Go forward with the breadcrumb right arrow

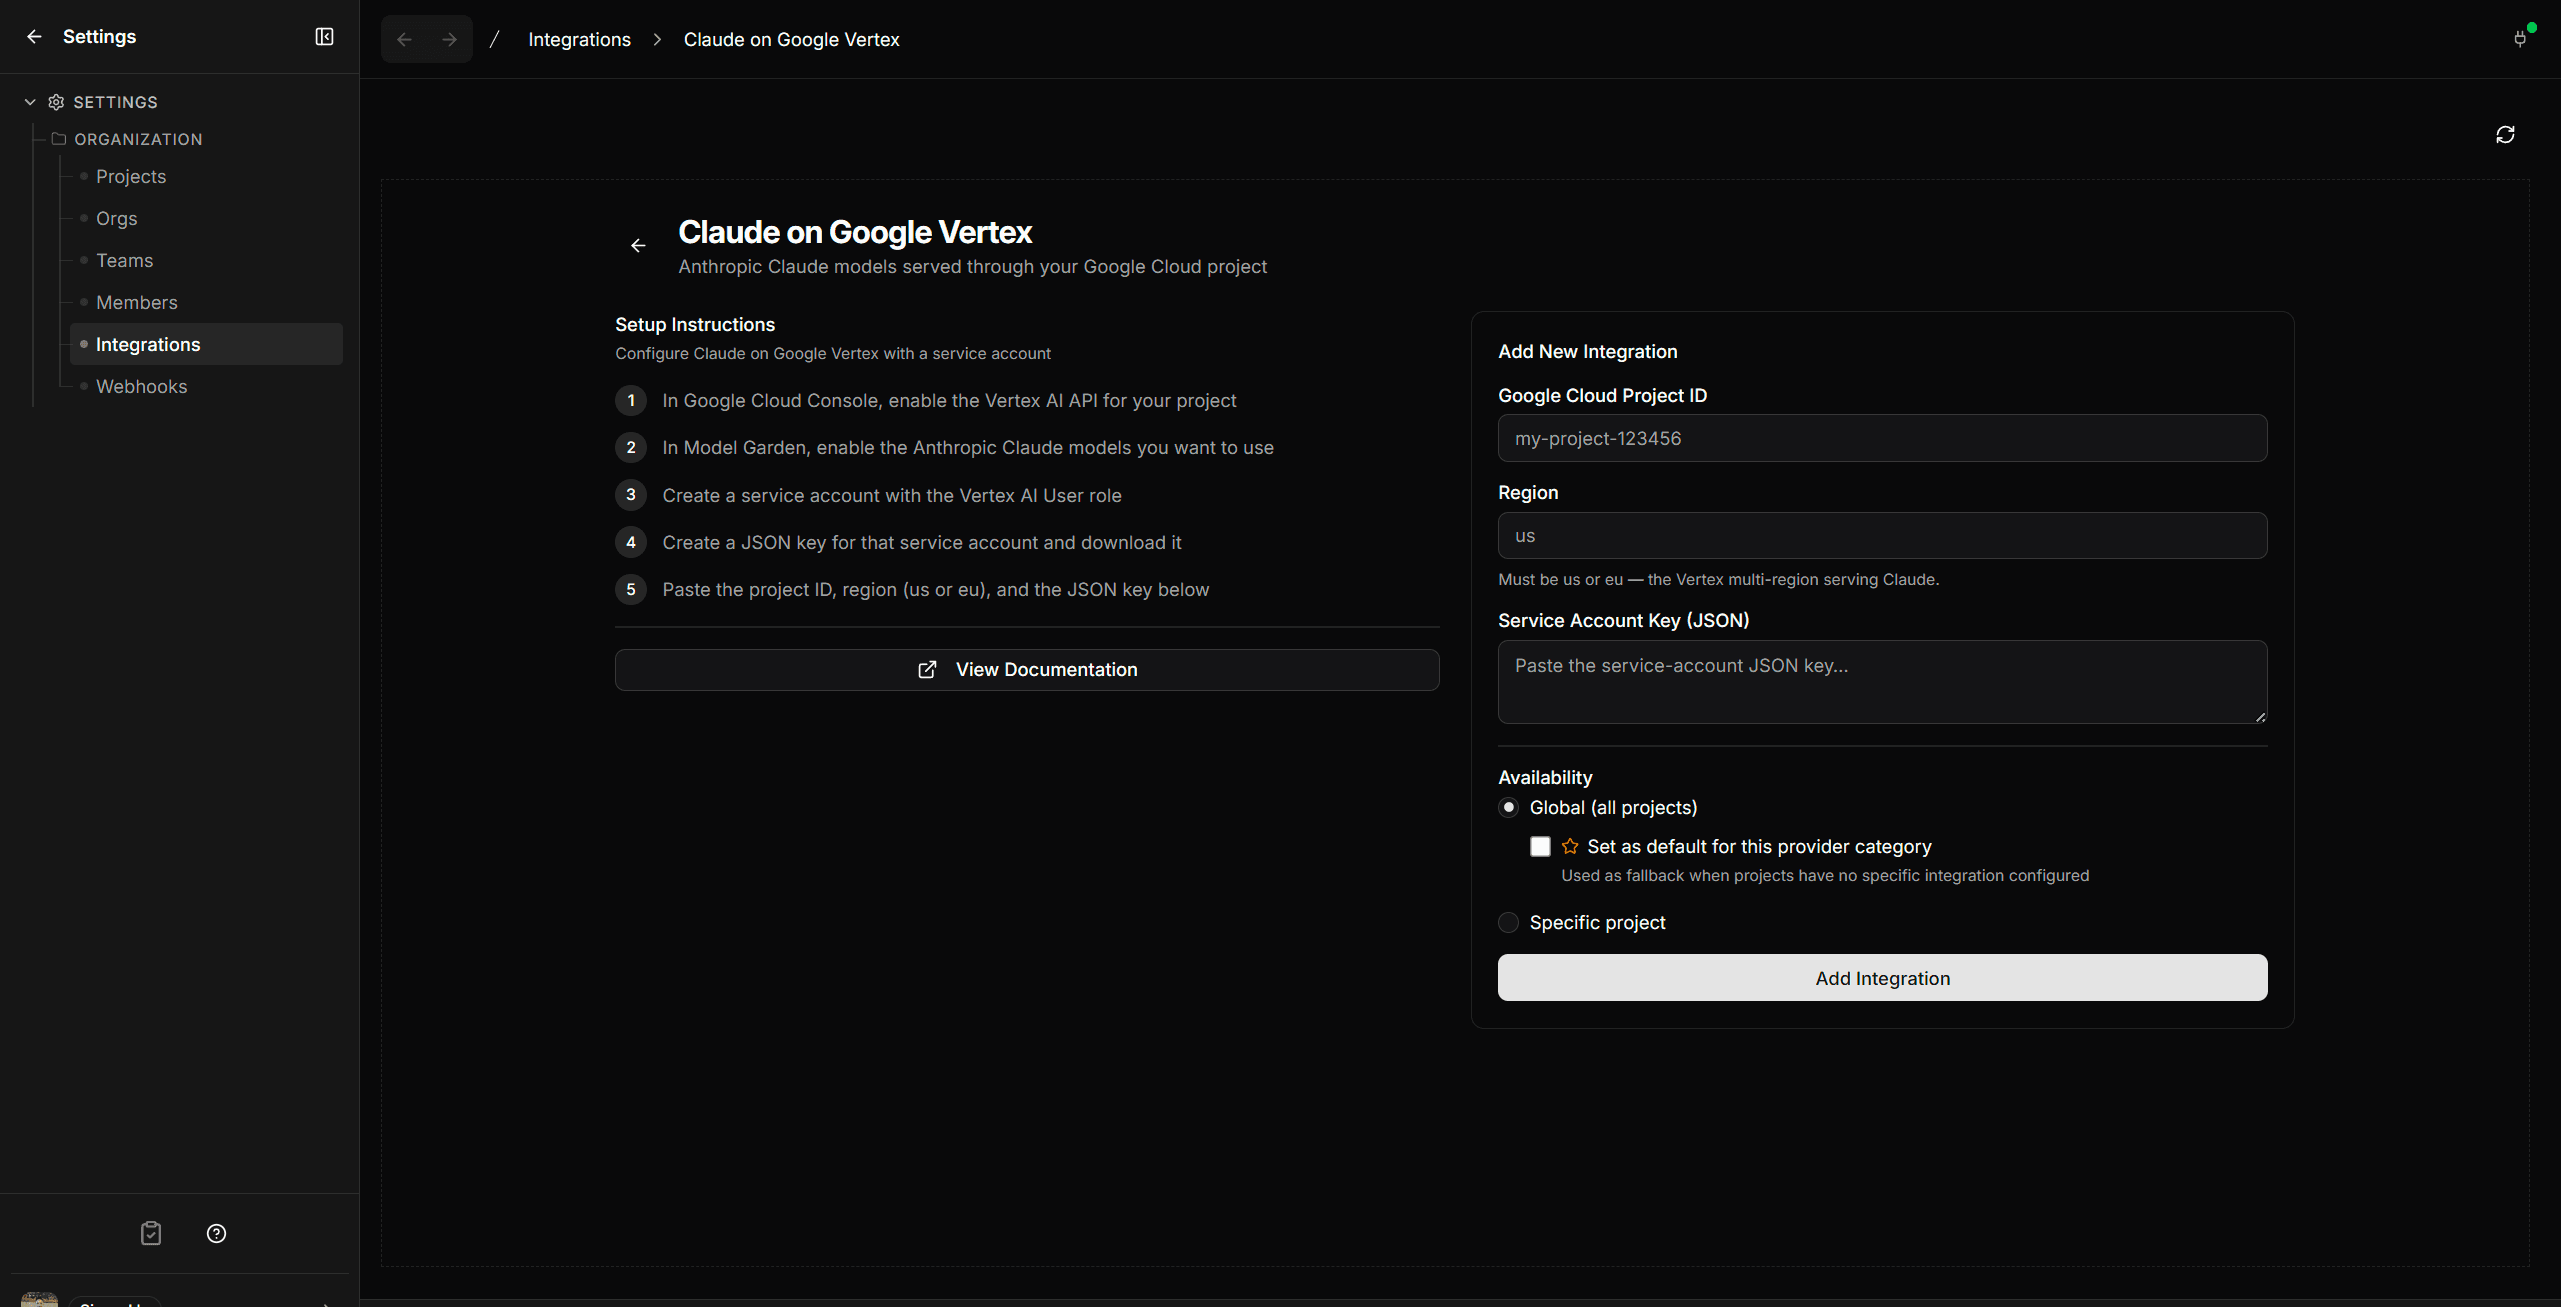click(x=450, y=40)
